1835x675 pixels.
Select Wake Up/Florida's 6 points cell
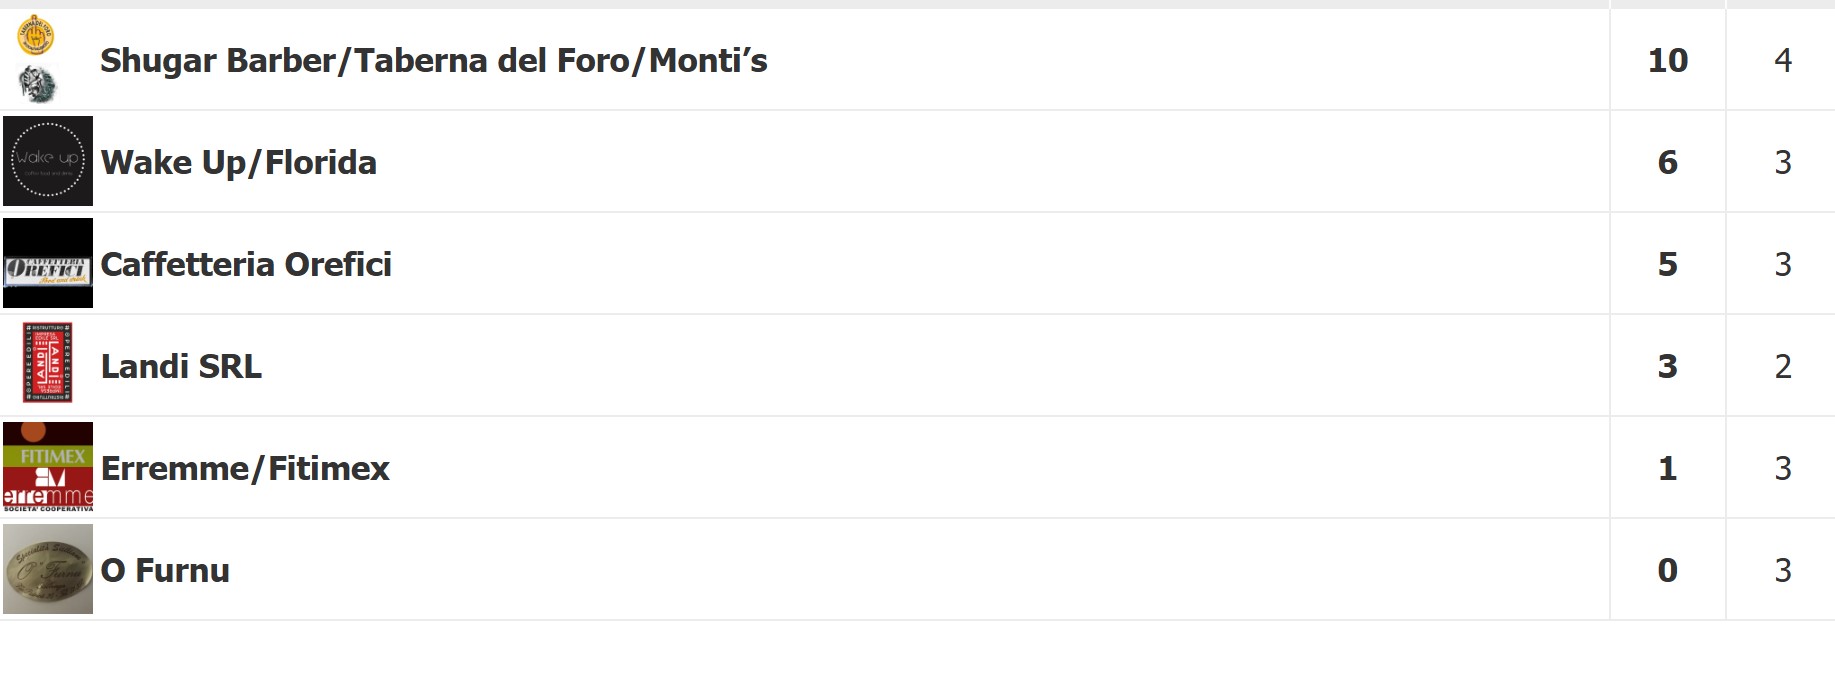[1667, 163]
